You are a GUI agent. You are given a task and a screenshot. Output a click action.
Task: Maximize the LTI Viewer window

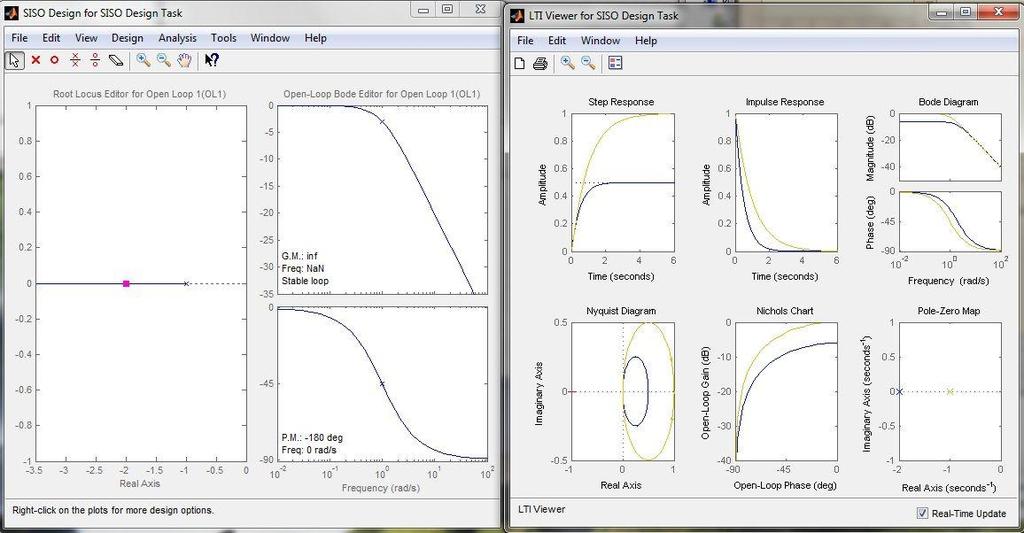(966, 11)
